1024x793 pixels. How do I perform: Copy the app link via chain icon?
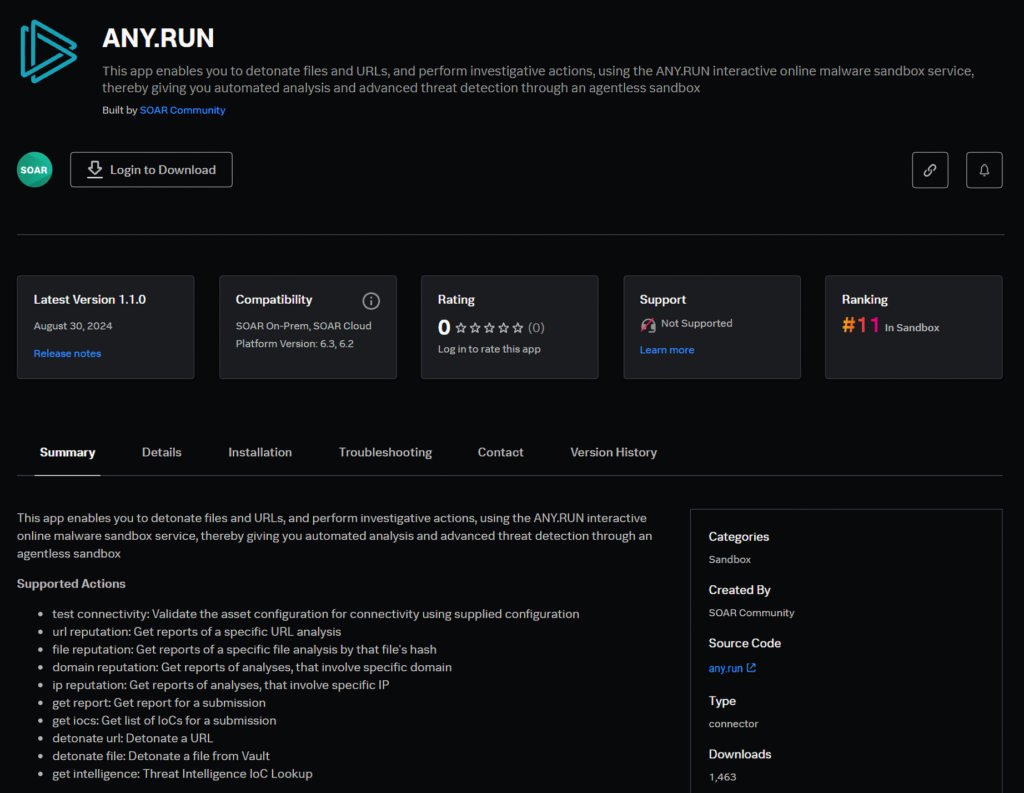coord(929,170)
